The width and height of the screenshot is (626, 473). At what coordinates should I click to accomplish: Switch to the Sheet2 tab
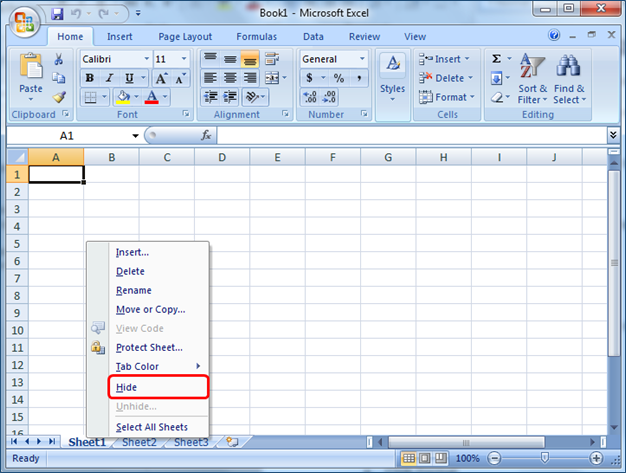[x=139, y=442]
